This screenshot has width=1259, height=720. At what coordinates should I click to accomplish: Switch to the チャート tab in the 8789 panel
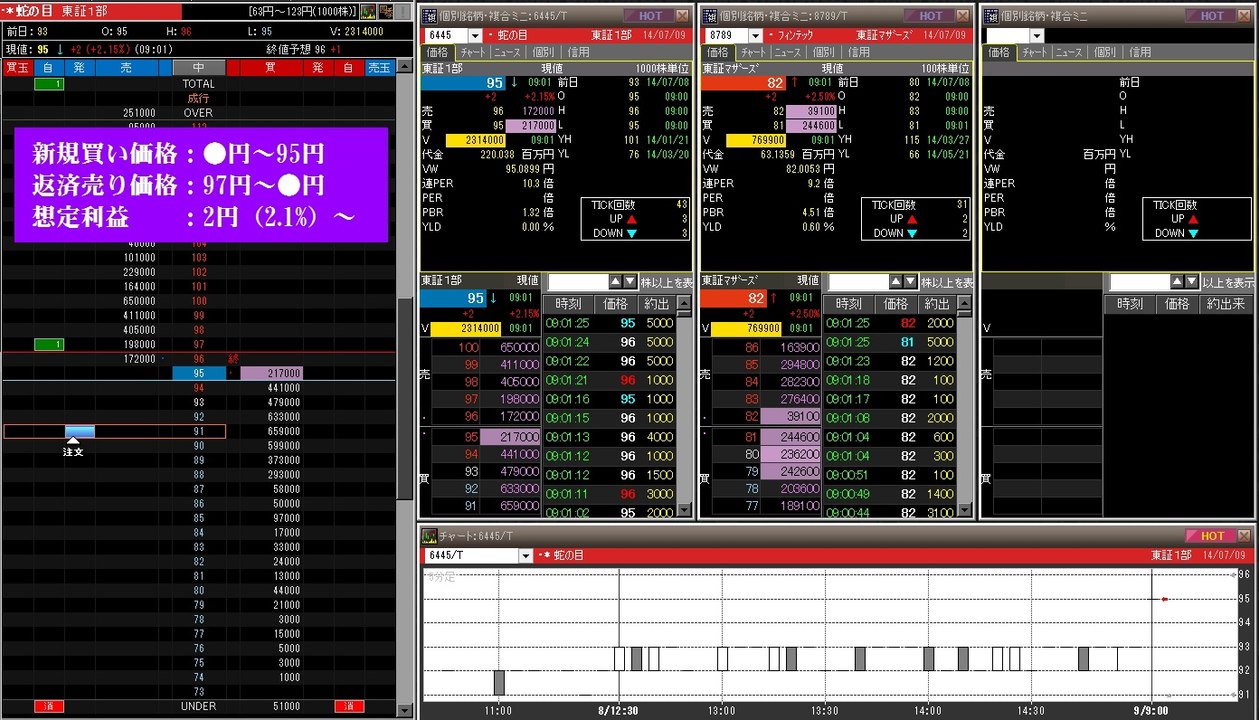coord(755,52)
